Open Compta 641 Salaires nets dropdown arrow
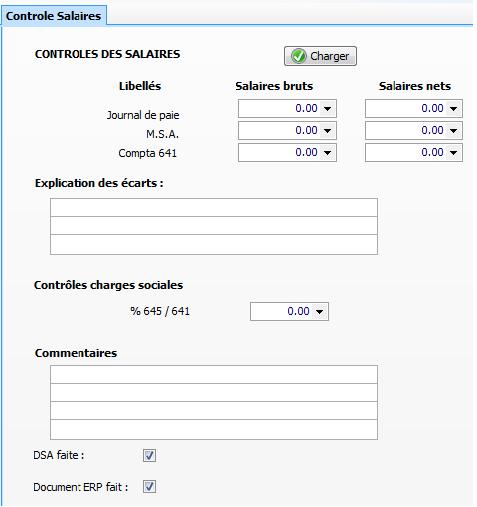 point(453,152)
